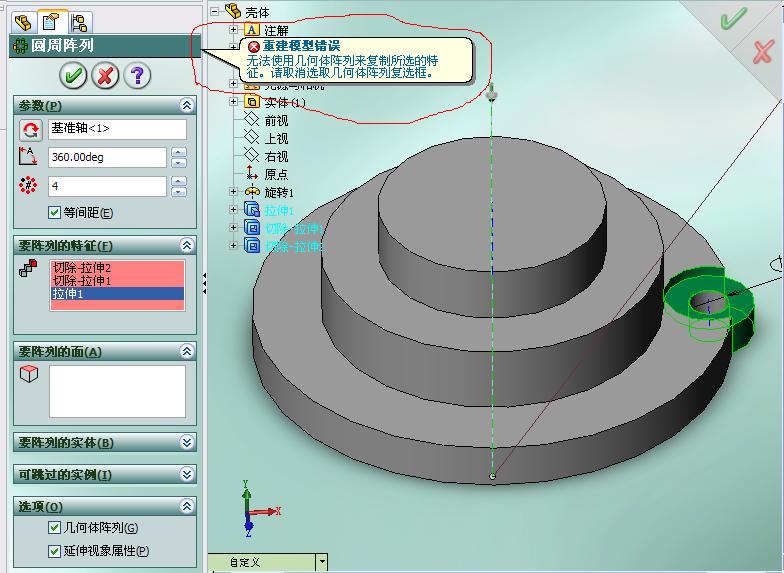Cancel with the corner red X
Viewport: 784px width, 573px height.
coord(763,52)
